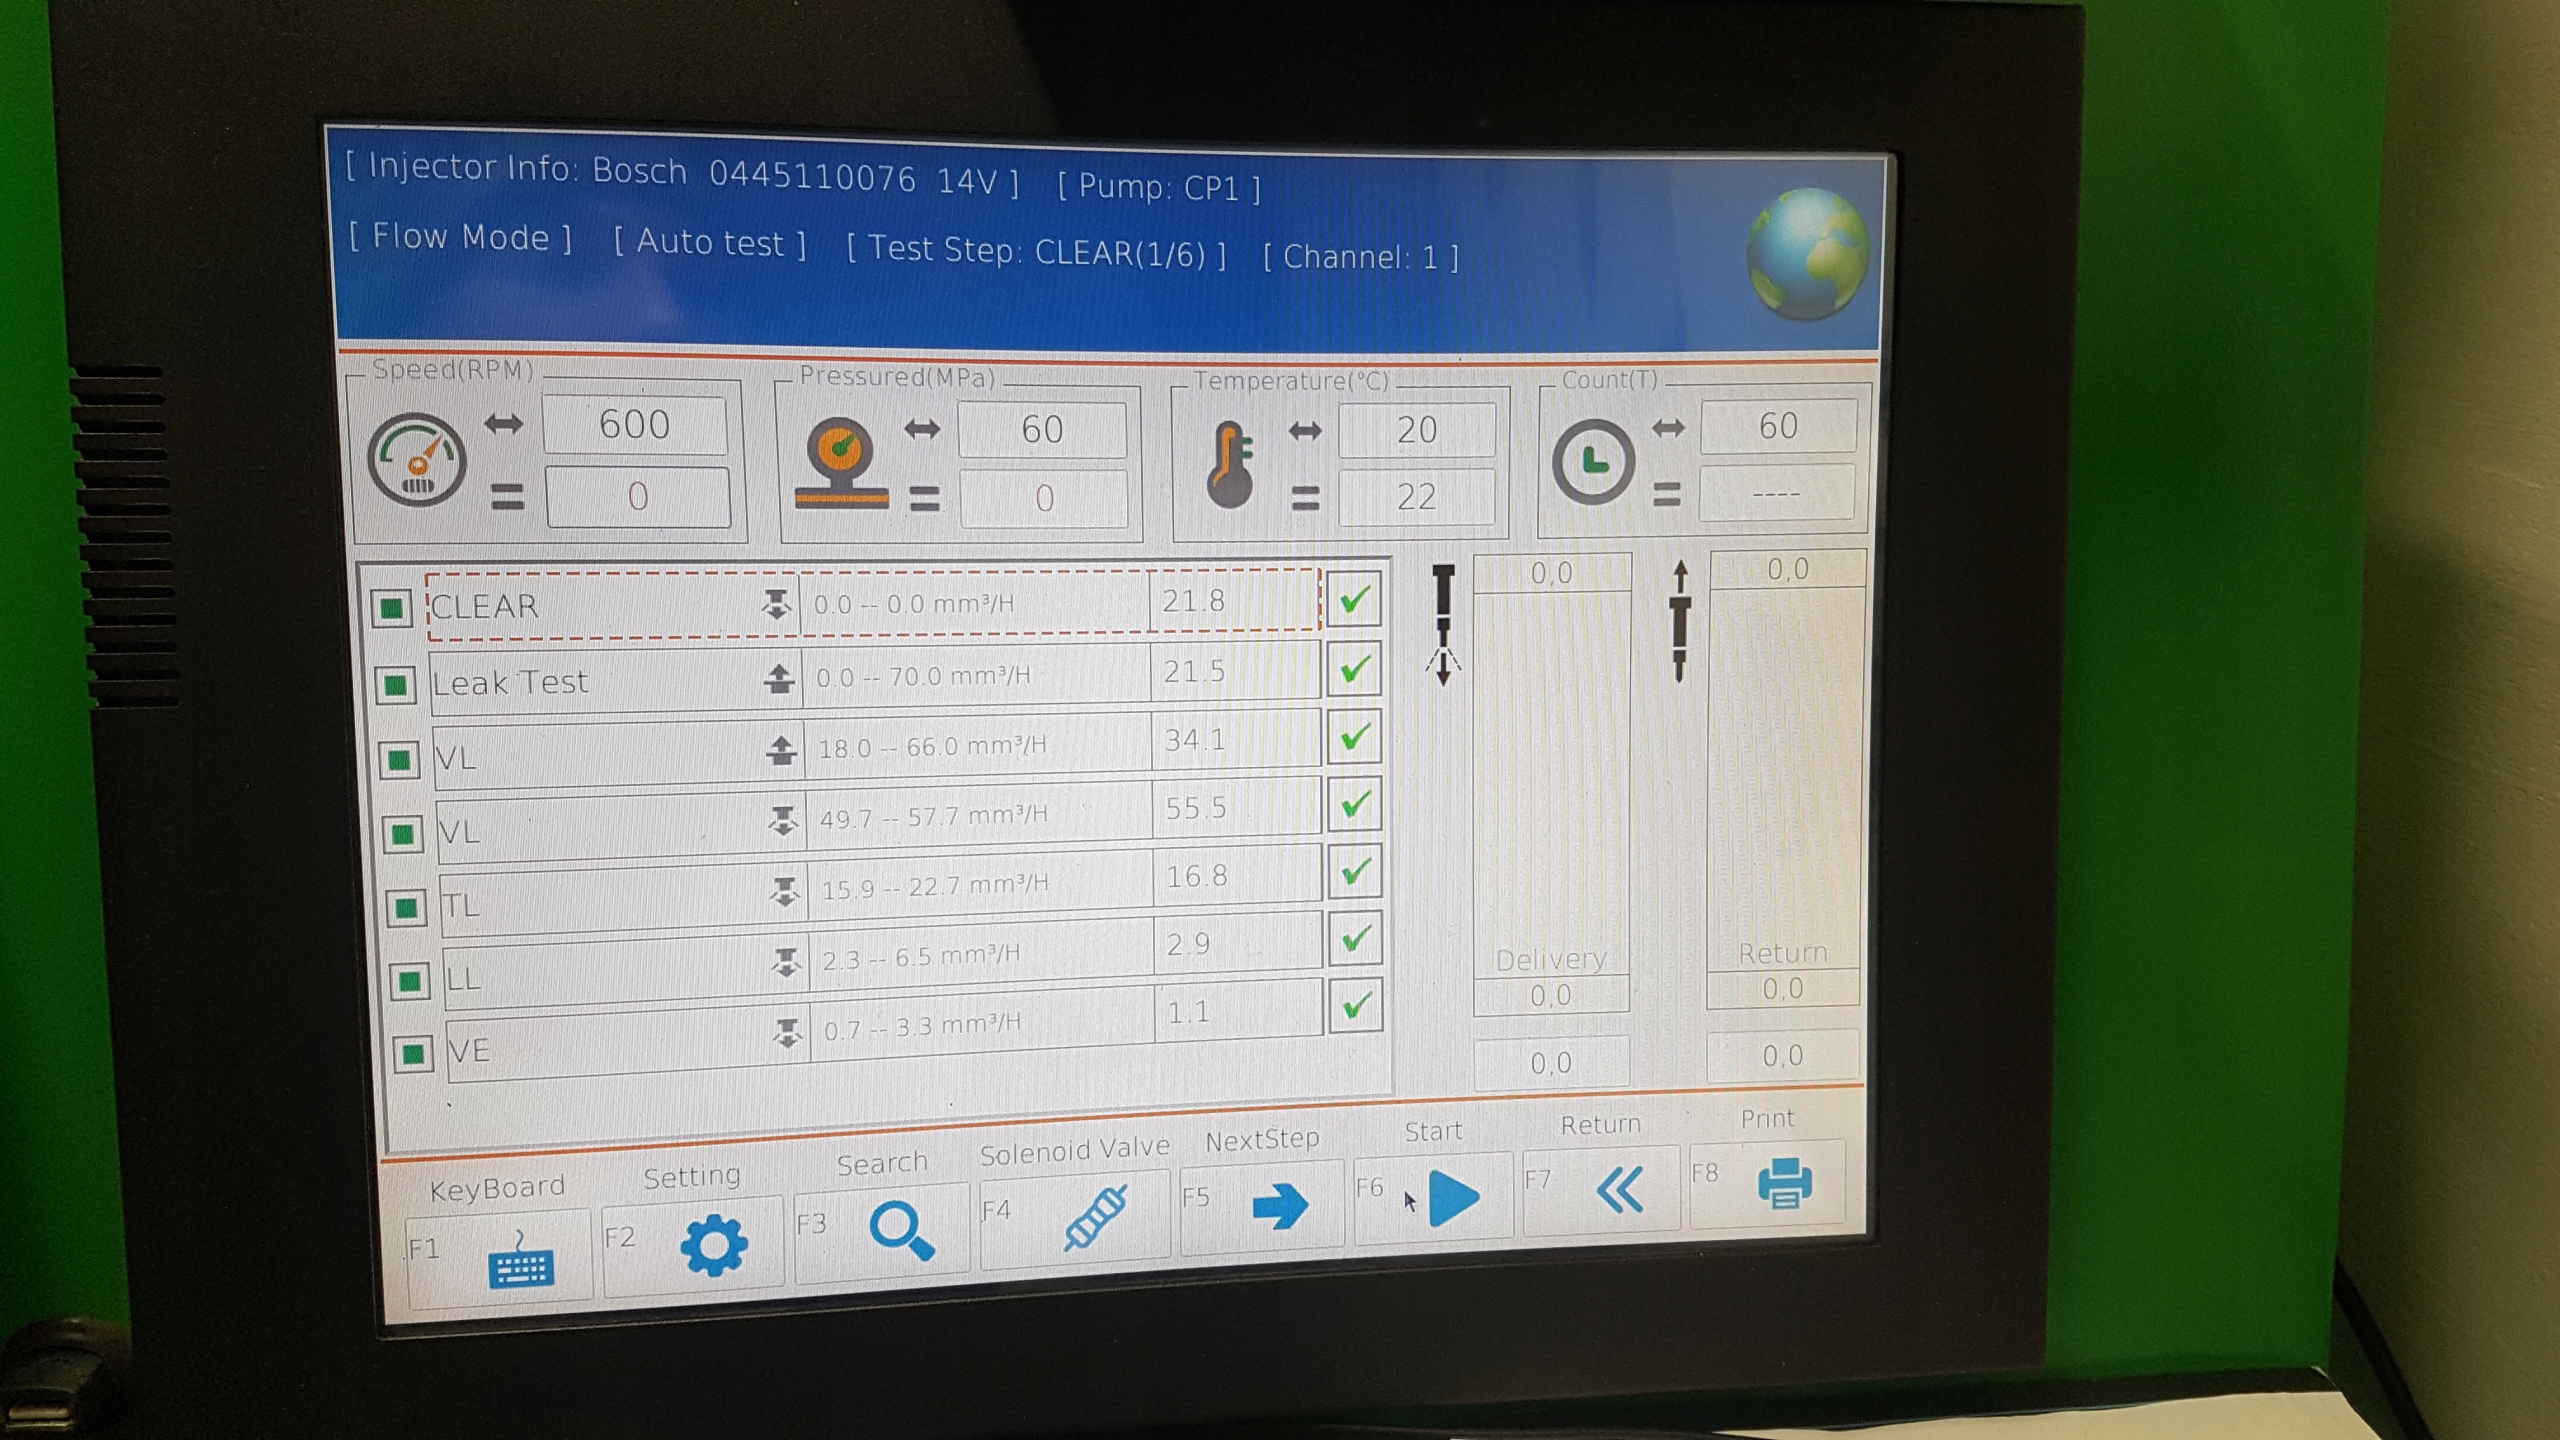
Task: Click the Pressure setpoint arrows icon
Action: pos(922,429)
